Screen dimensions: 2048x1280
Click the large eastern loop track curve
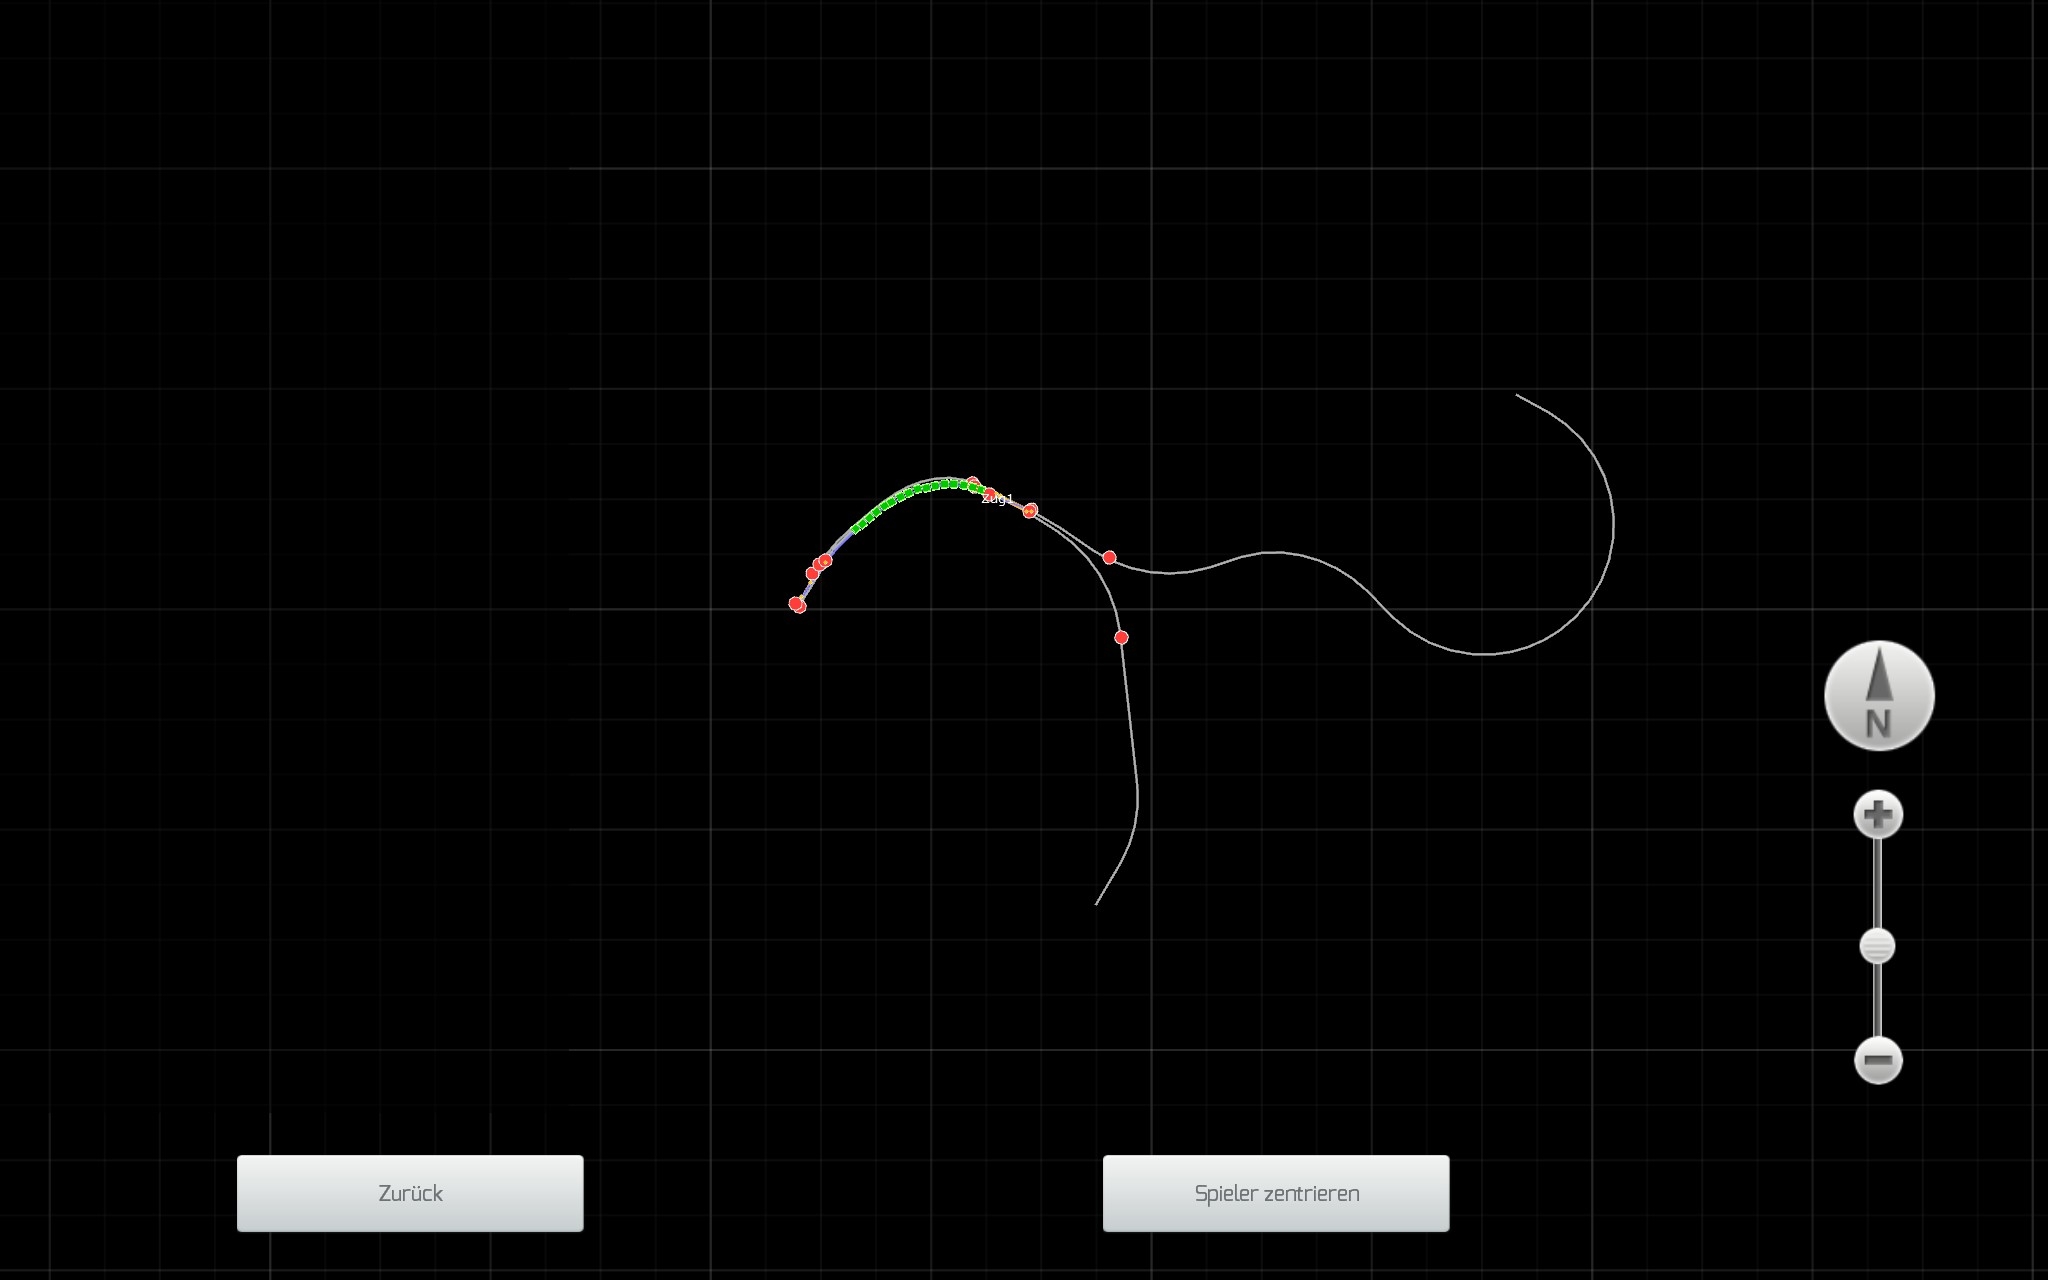[1611, 525]
